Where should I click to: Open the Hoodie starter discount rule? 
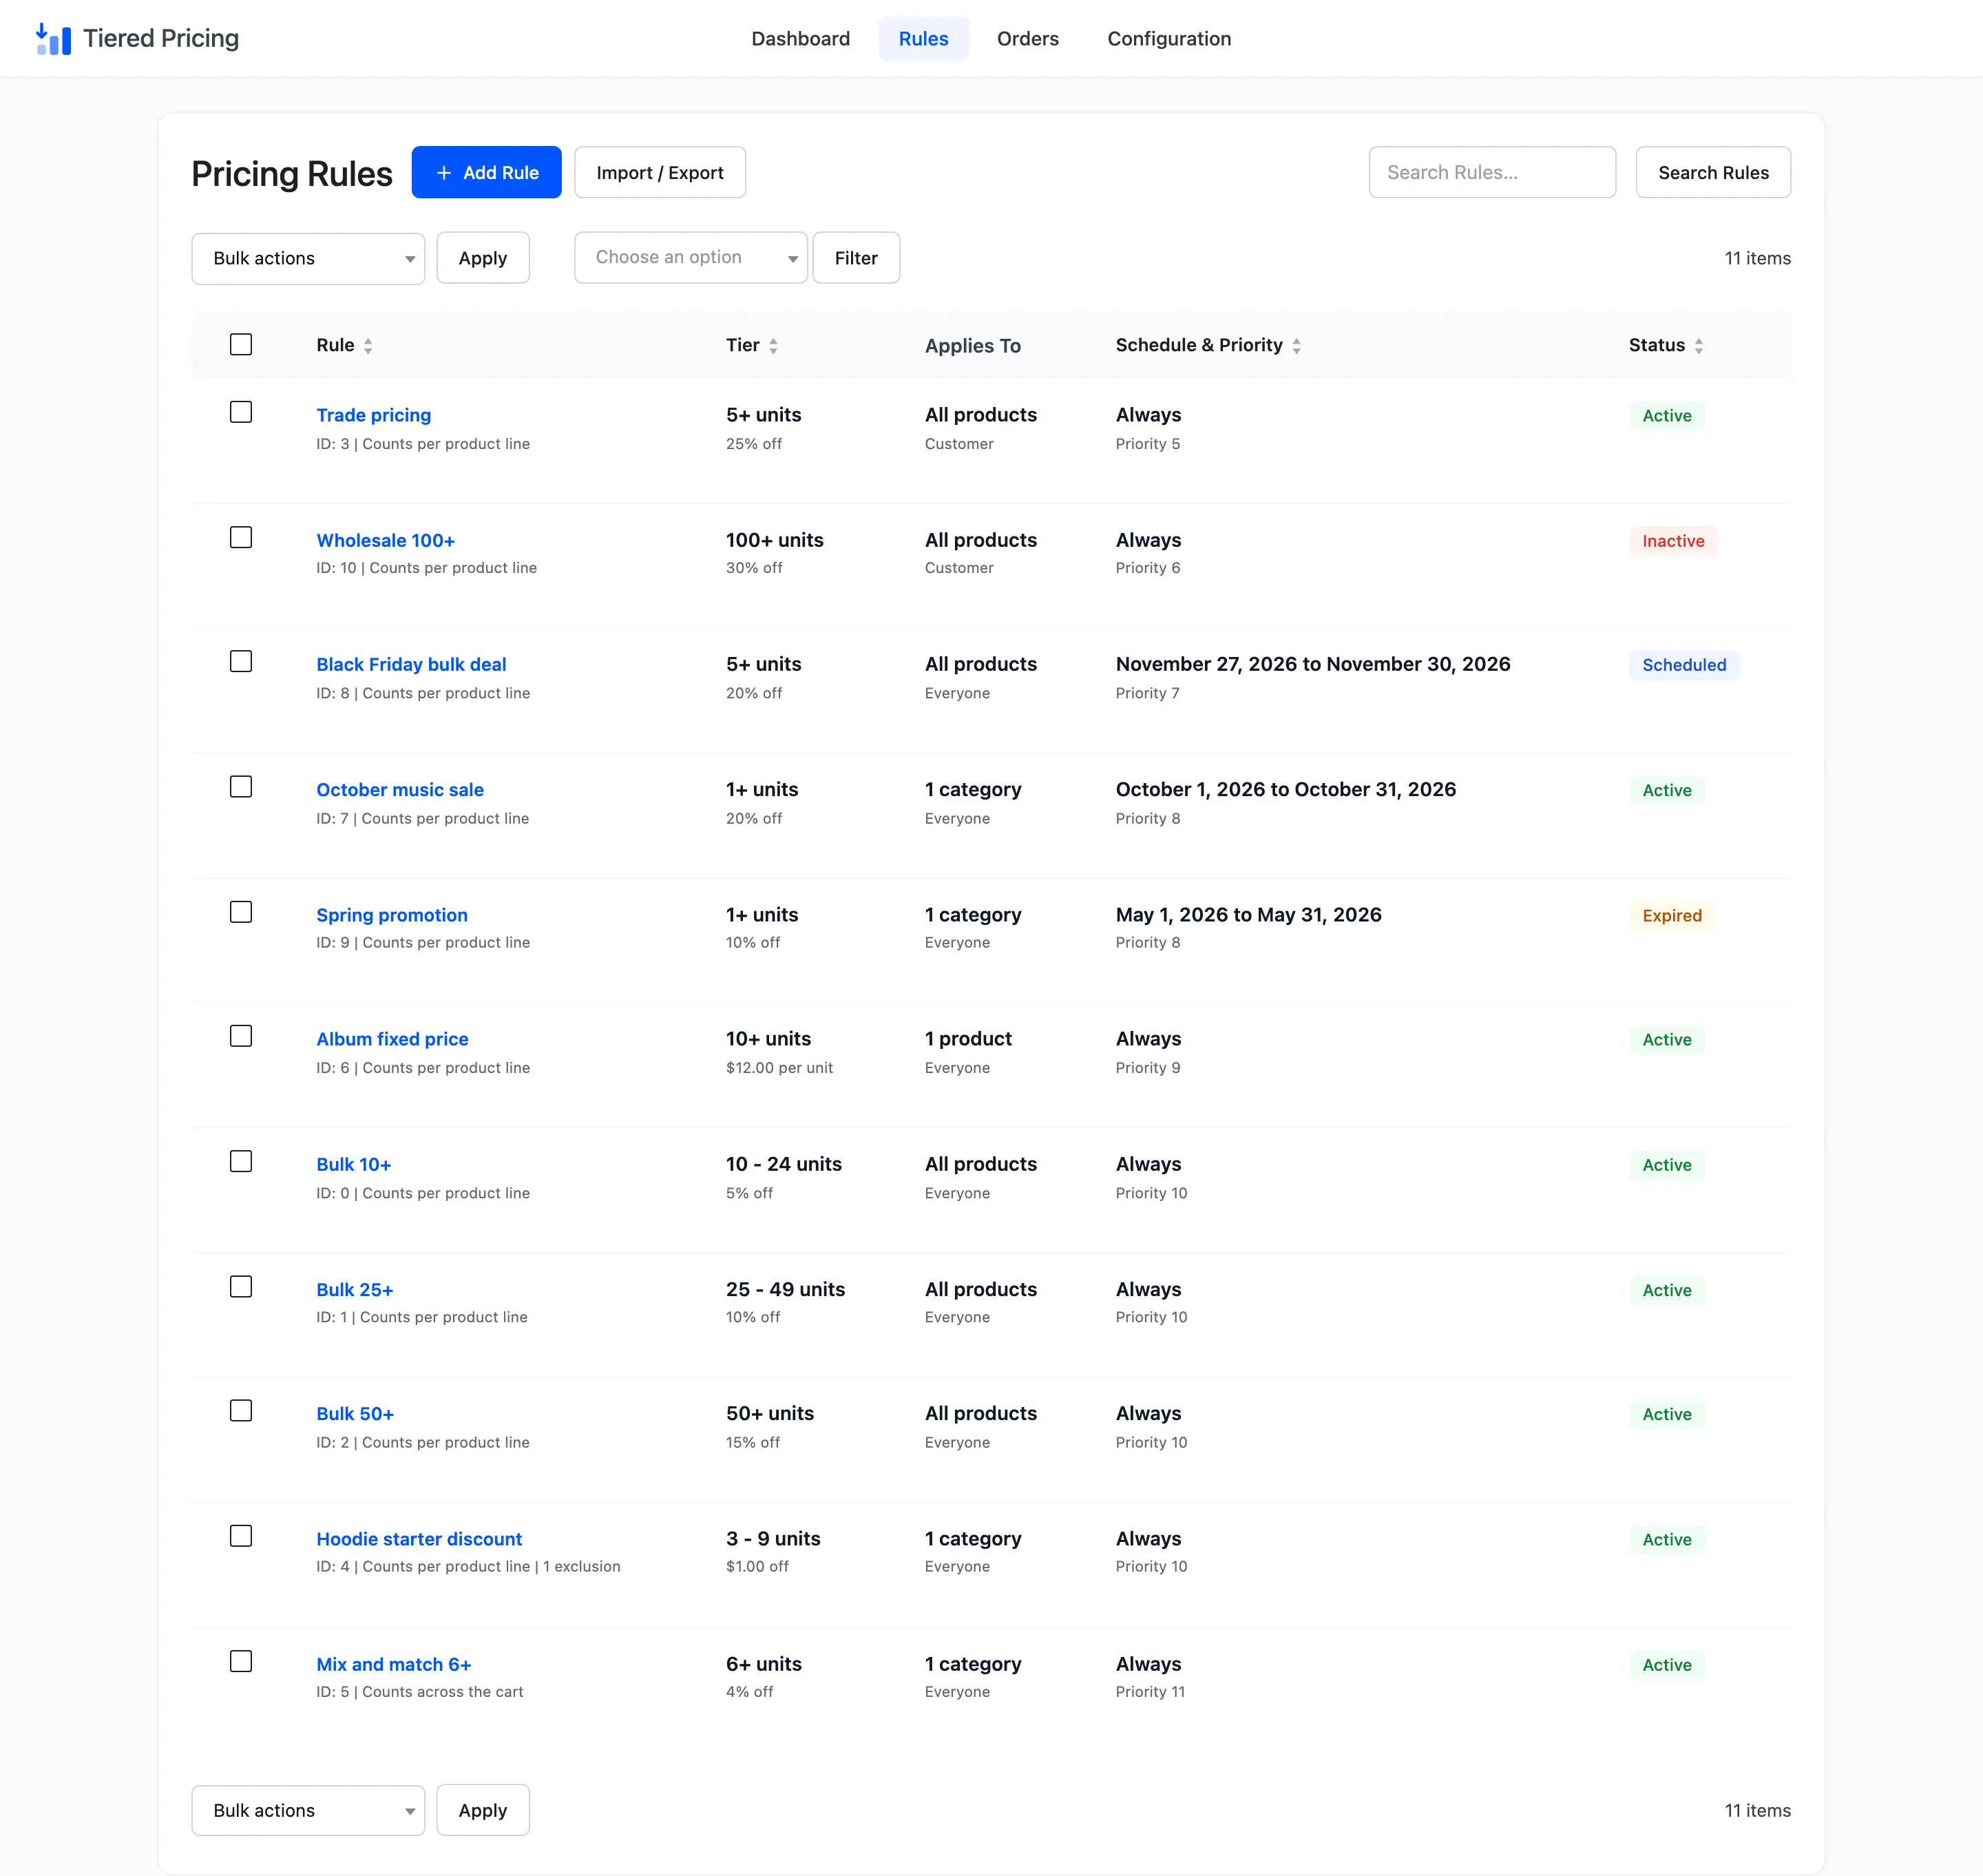(x=419, y=1539)
